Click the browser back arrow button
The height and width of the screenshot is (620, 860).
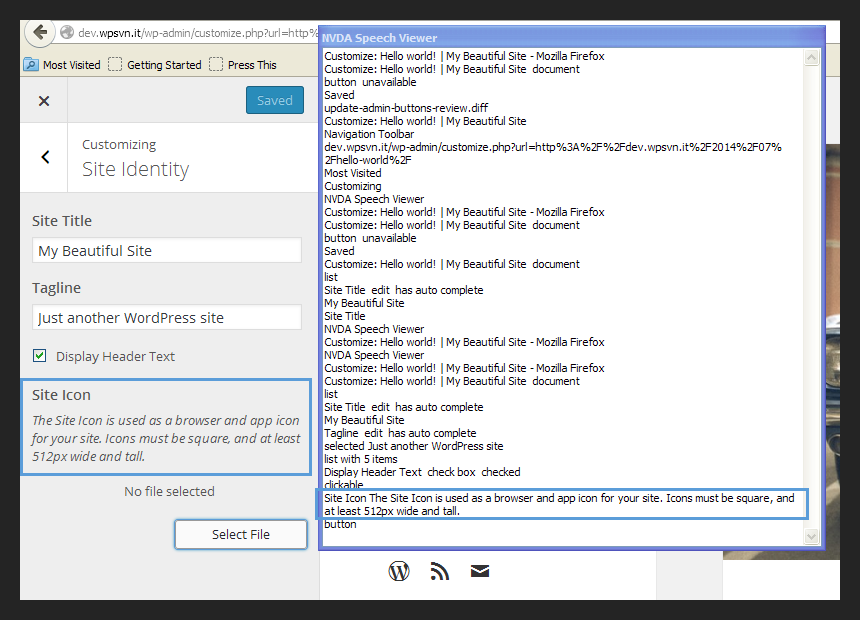[39, 32]
